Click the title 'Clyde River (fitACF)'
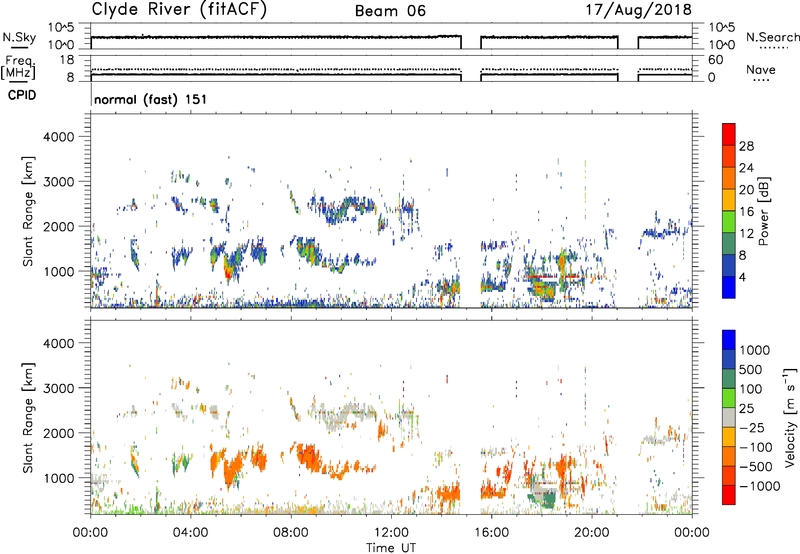This screenshot has width=800, height=554. pos(179,10)
